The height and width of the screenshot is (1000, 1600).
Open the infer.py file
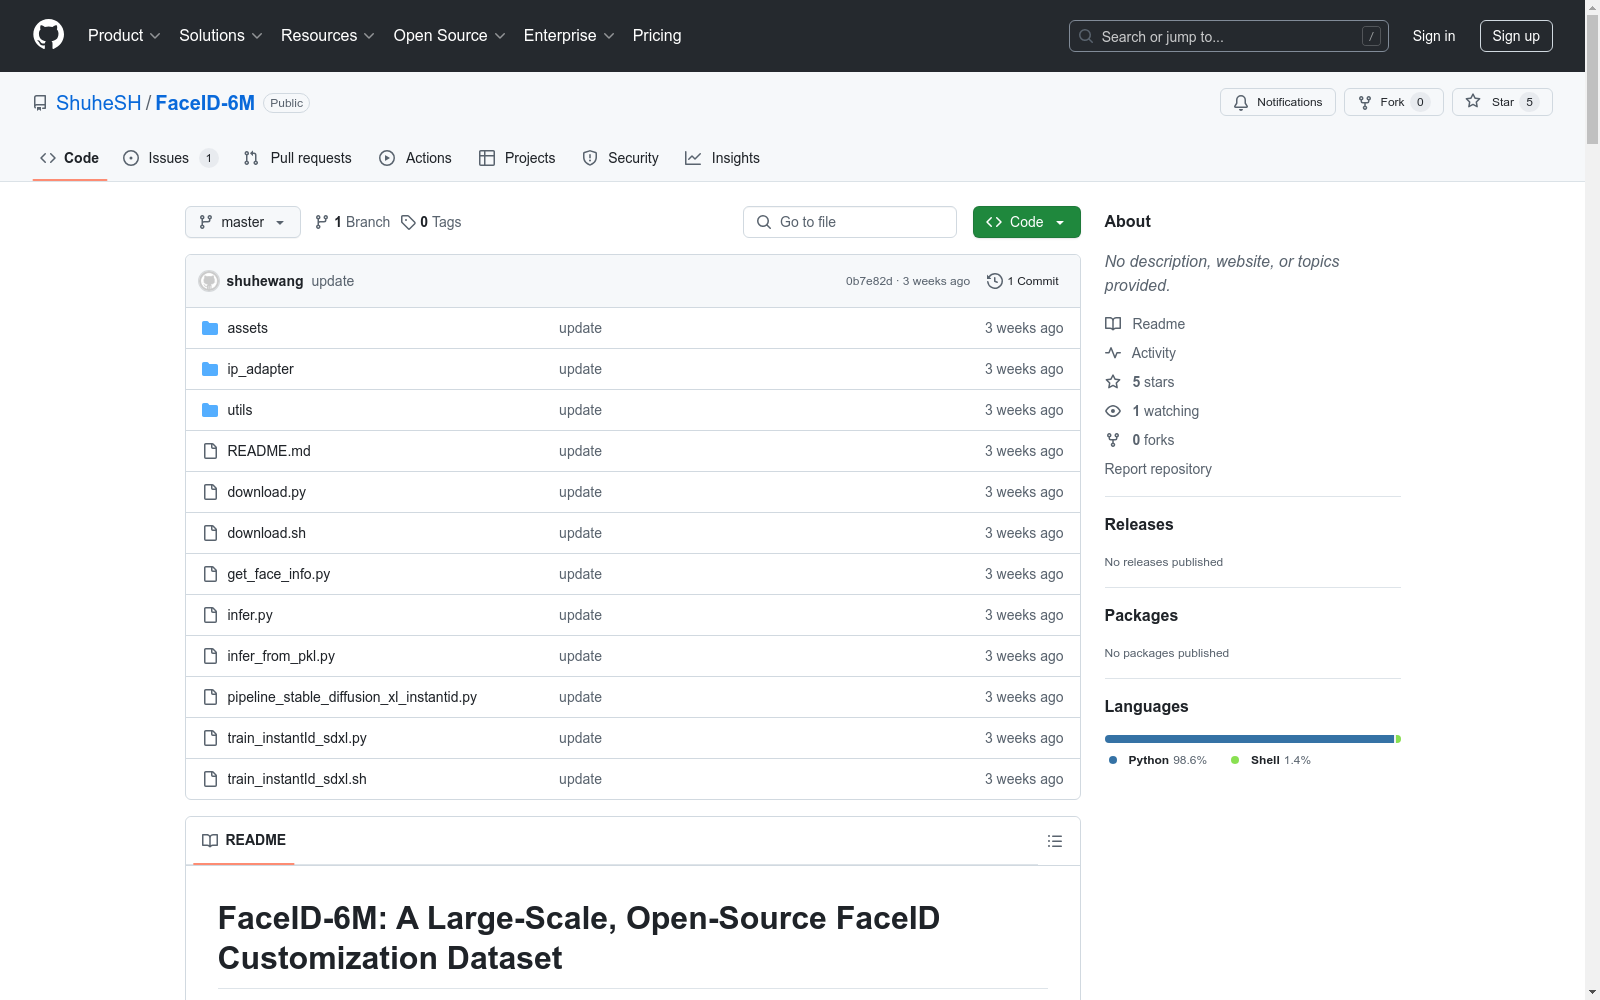coord(250,615)
